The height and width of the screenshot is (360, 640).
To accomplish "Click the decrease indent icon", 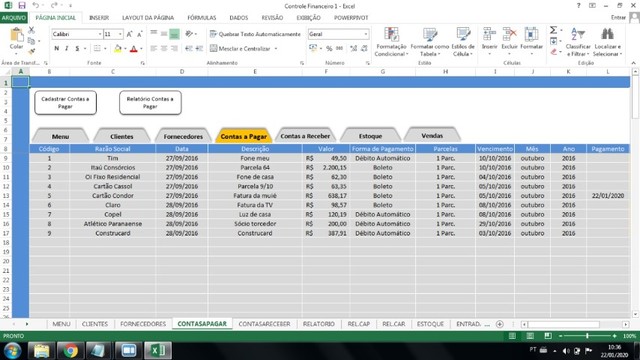I will coord(189,49).
